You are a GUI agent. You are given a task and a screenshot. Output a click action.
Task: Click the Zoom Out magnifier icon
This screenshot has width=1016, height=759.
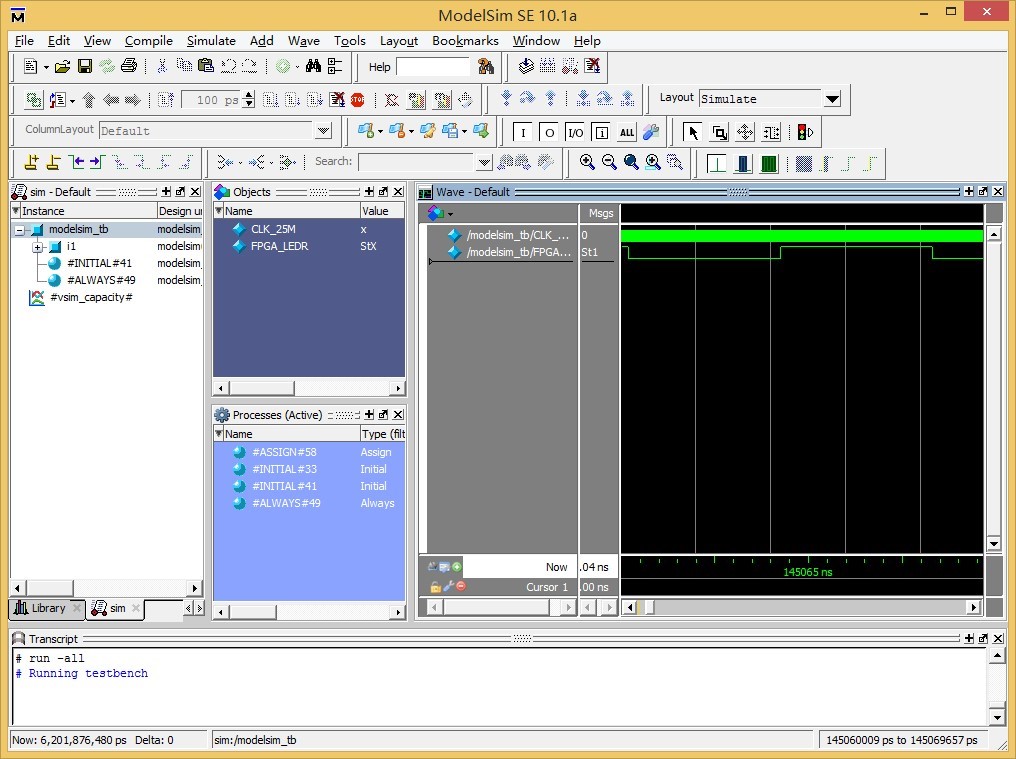(x=609, y=162)
